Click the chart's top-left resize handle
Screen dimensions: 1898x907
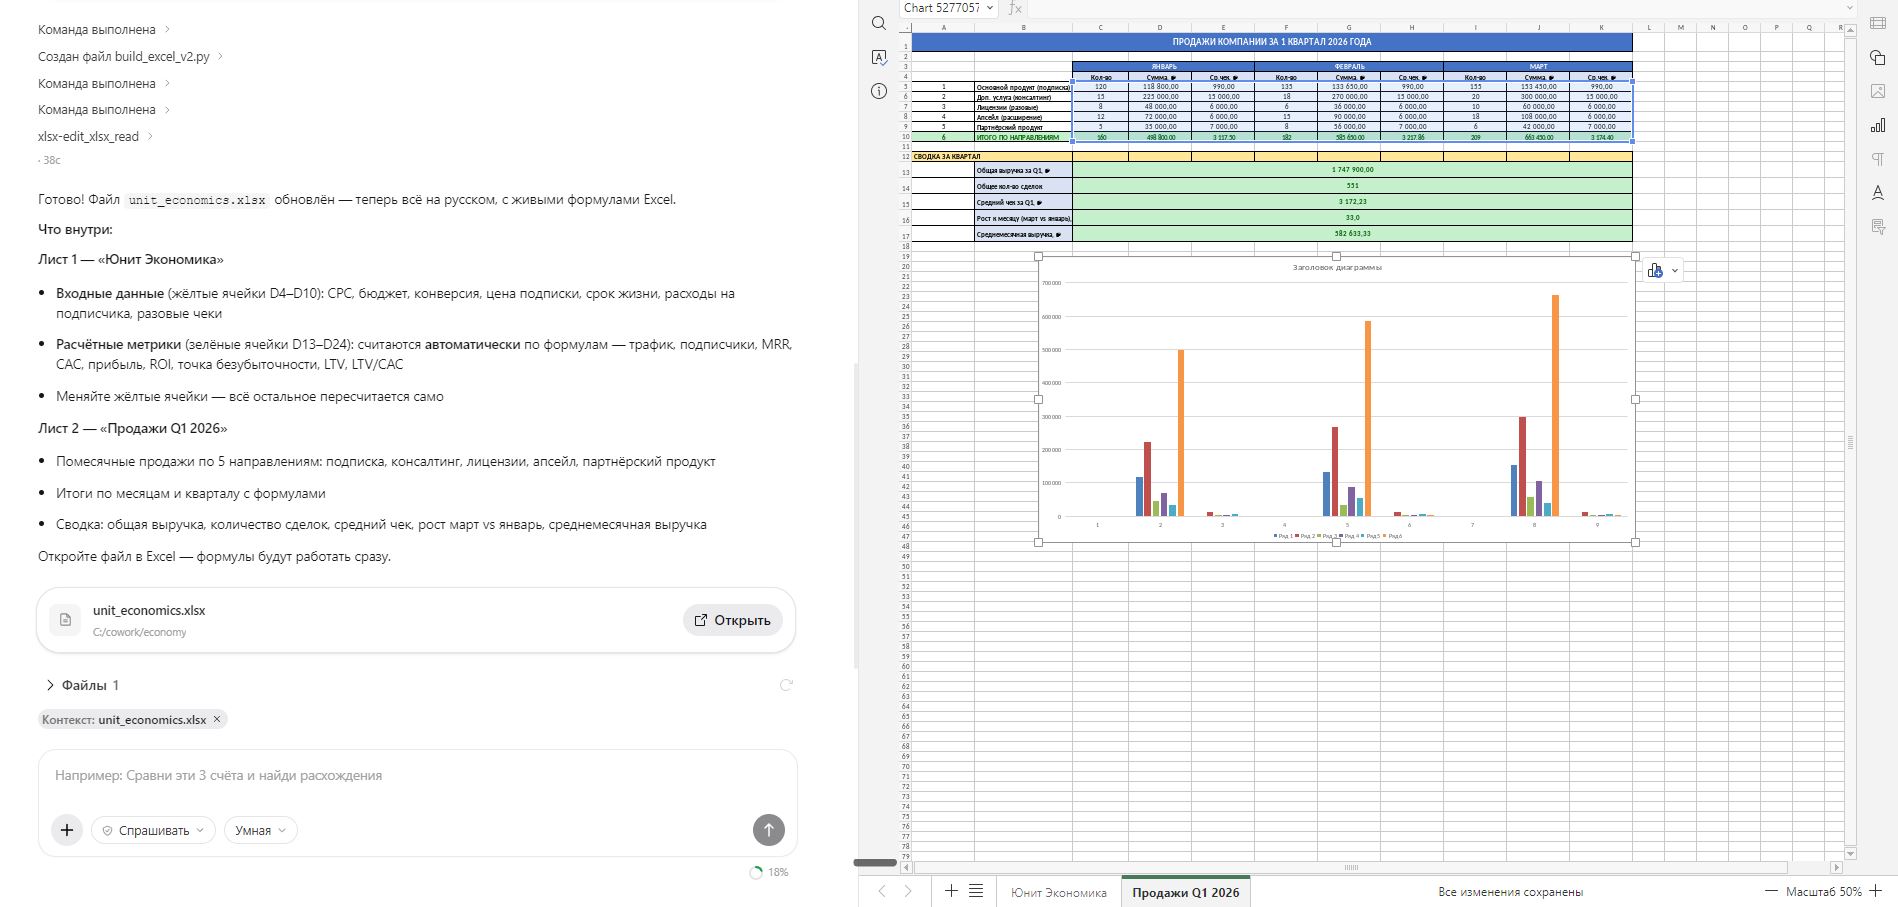tap(1038, 257)
